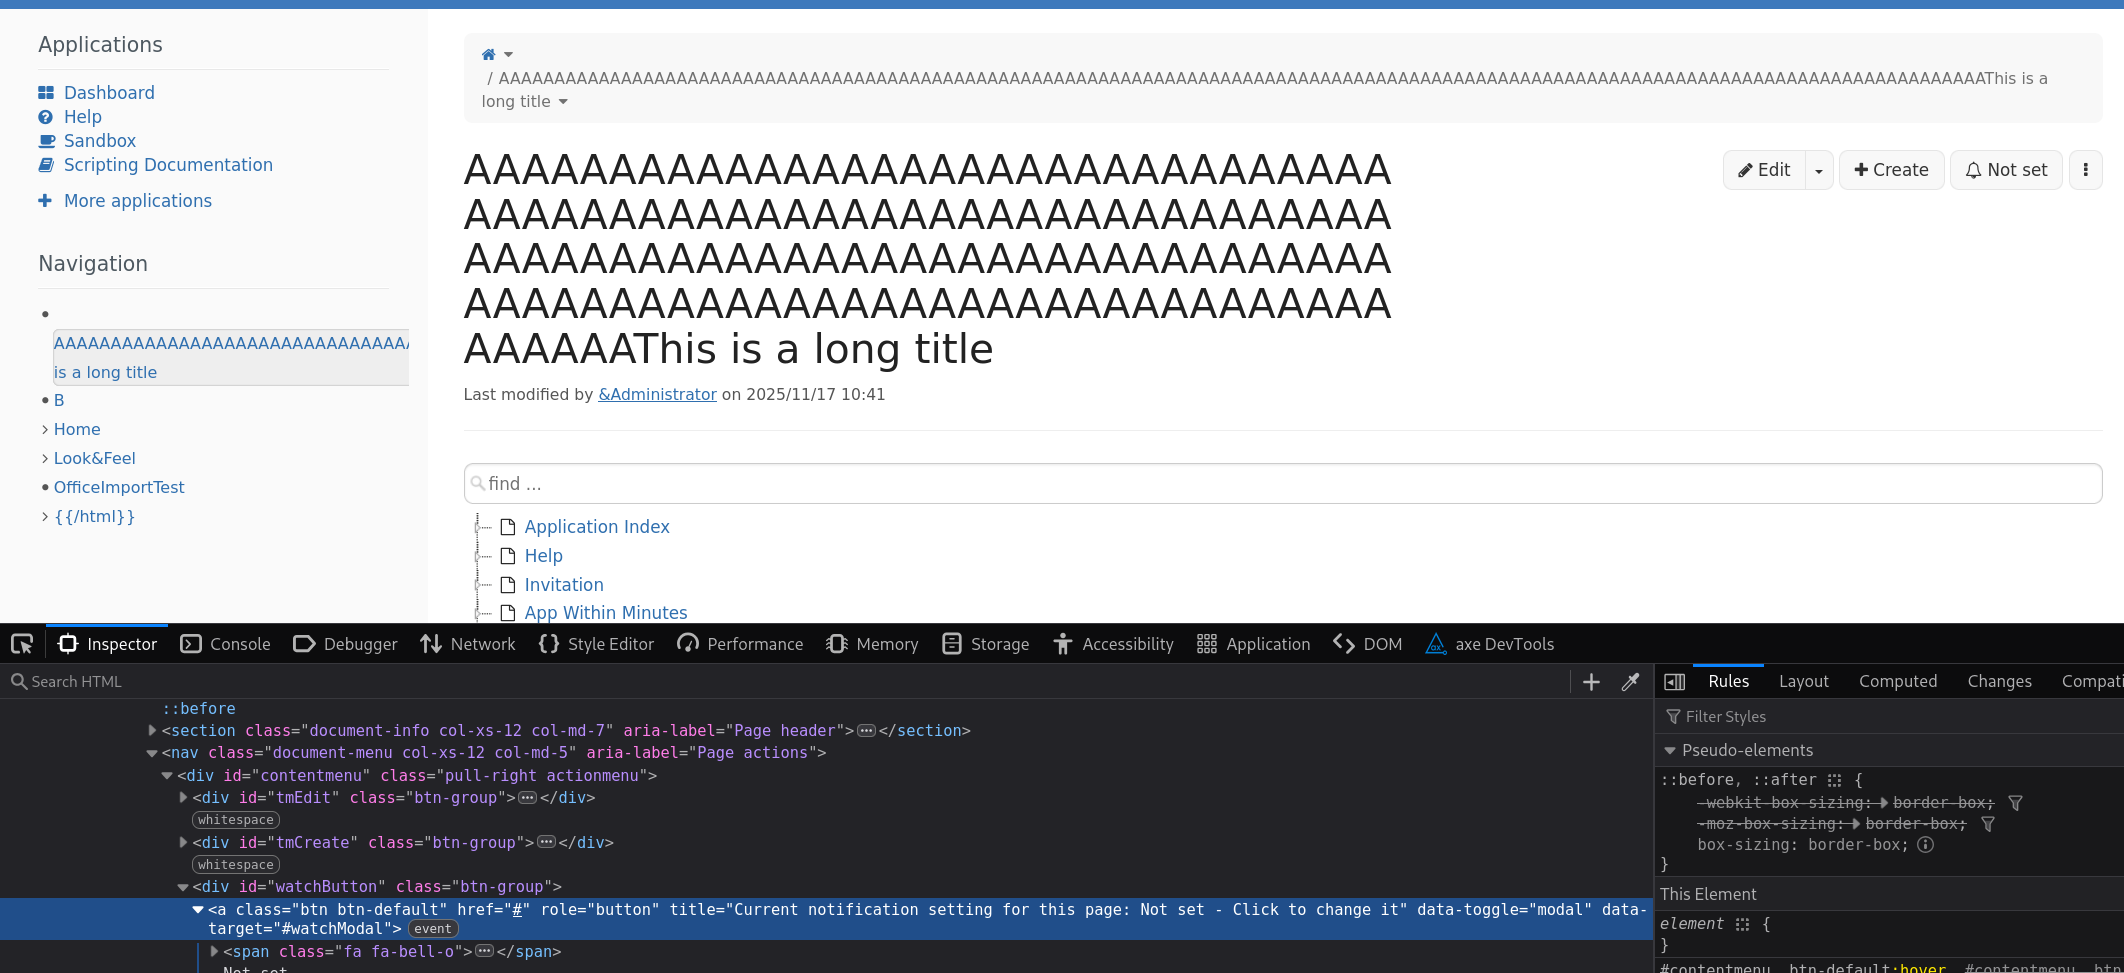Click the home icon in the breadcrumb
The height and width of the screenshot is (973, 2124).
pos(488,55)
